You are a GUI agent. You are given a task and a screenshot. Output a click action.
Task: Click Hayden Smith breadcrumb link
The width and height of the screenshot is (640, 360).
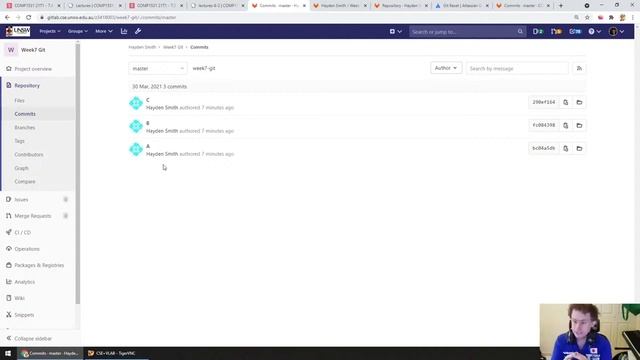click(x=142, y=47)
